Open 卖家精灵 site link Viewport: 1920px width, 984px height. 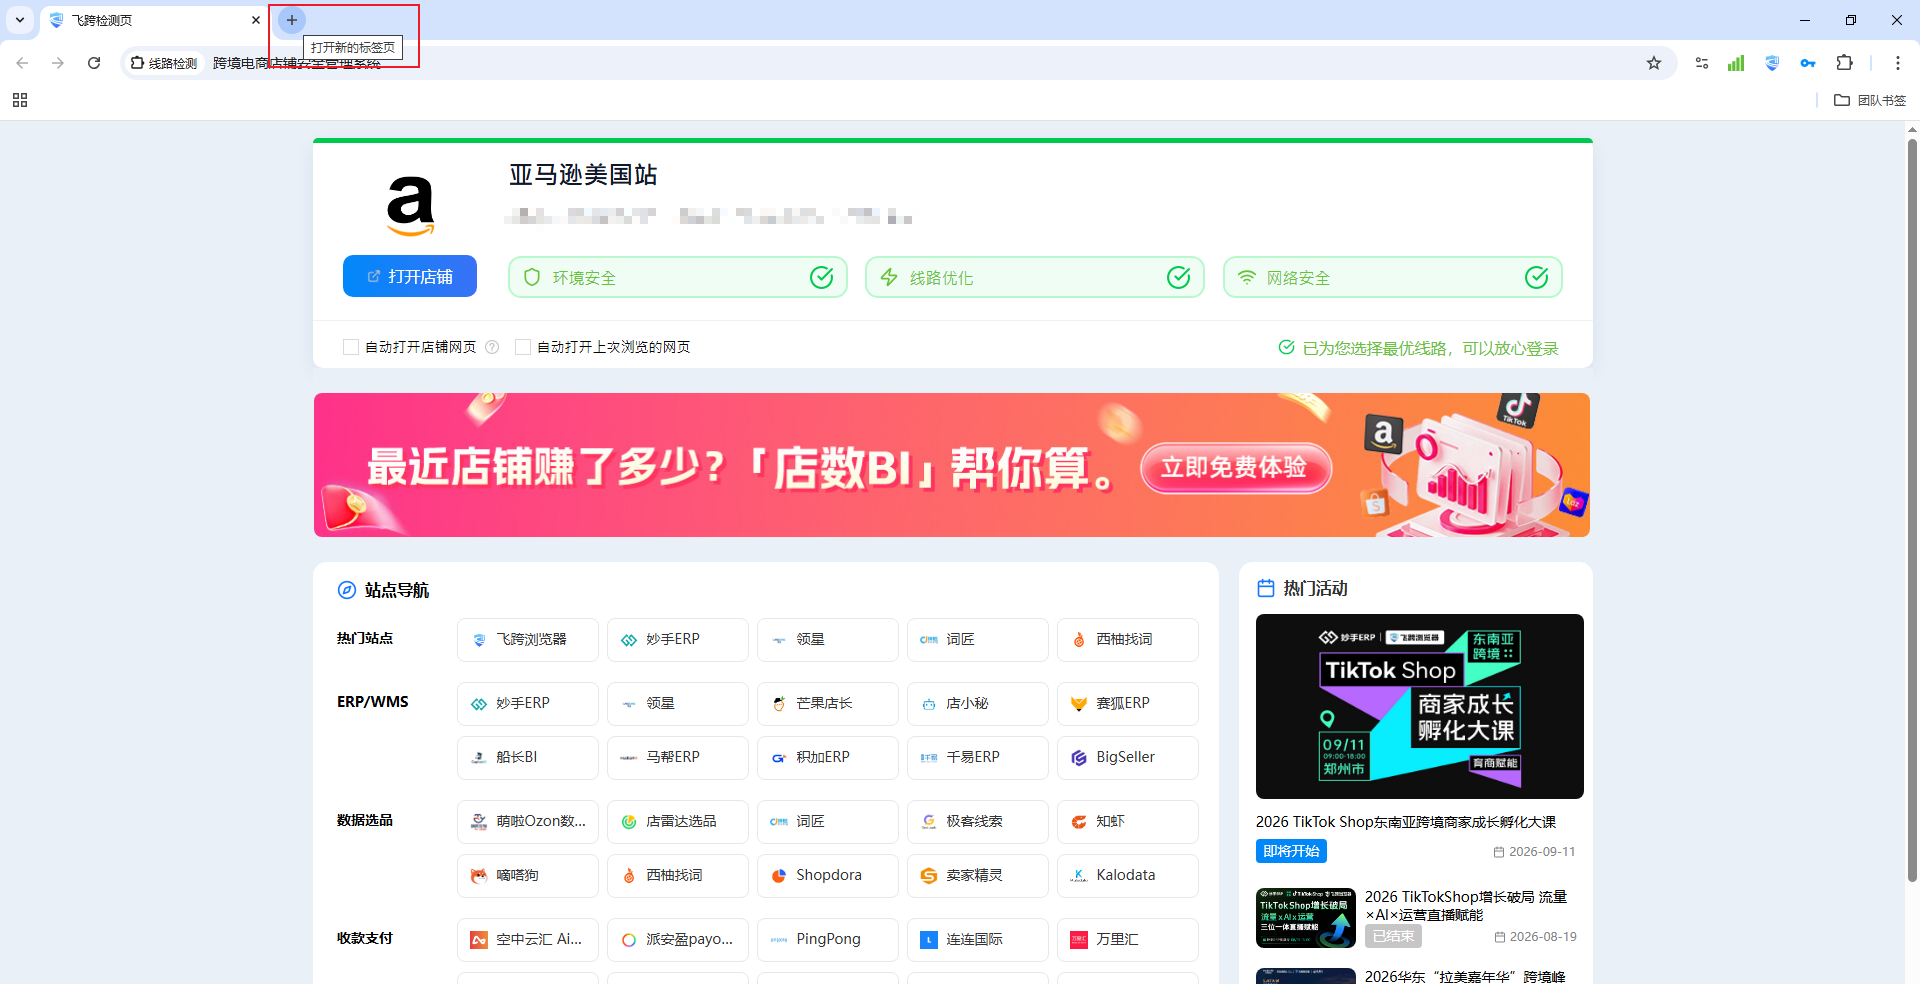pyautogui.click(x=978, y=876)
